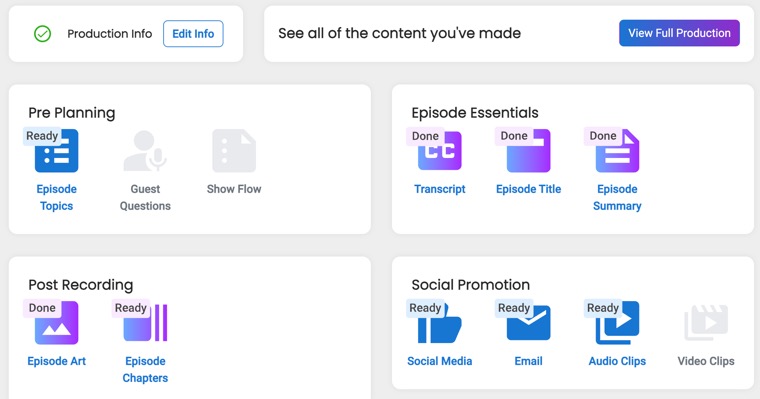
Task: Open the Show Flow document icon
Action: (234, 151)
